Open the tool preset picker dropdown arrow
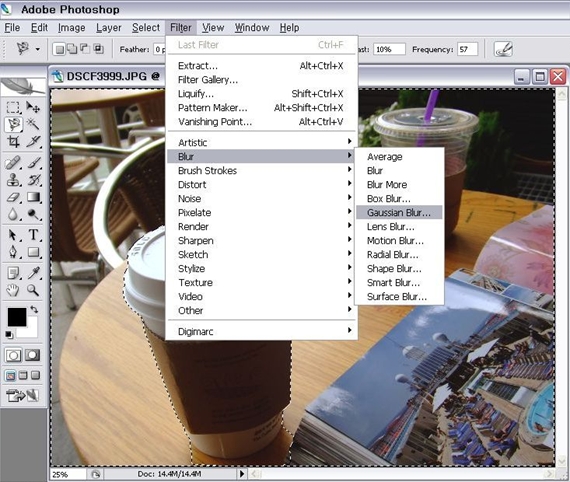The image size is (570, 482). pyautogui.click(x=37, y=49)
